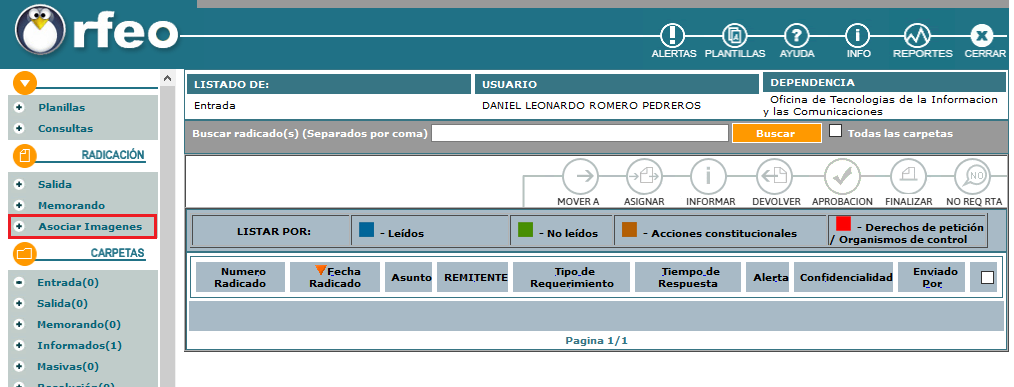Click the orange Buscar button
1014x387 pixels.
[x=776, y=133]
